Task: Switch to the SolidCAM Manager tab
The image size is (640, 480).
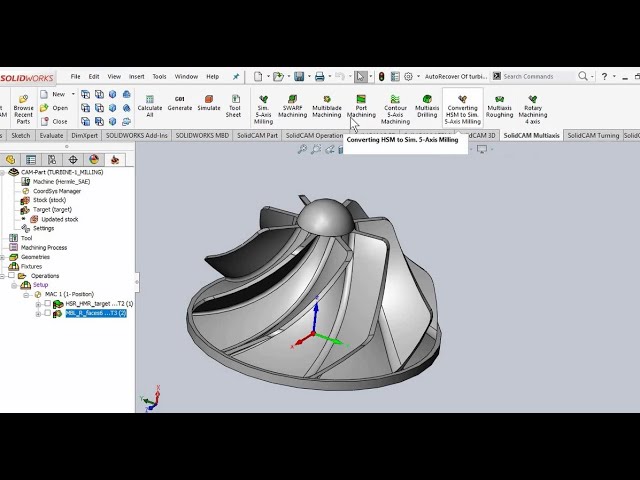Action: 115,160
